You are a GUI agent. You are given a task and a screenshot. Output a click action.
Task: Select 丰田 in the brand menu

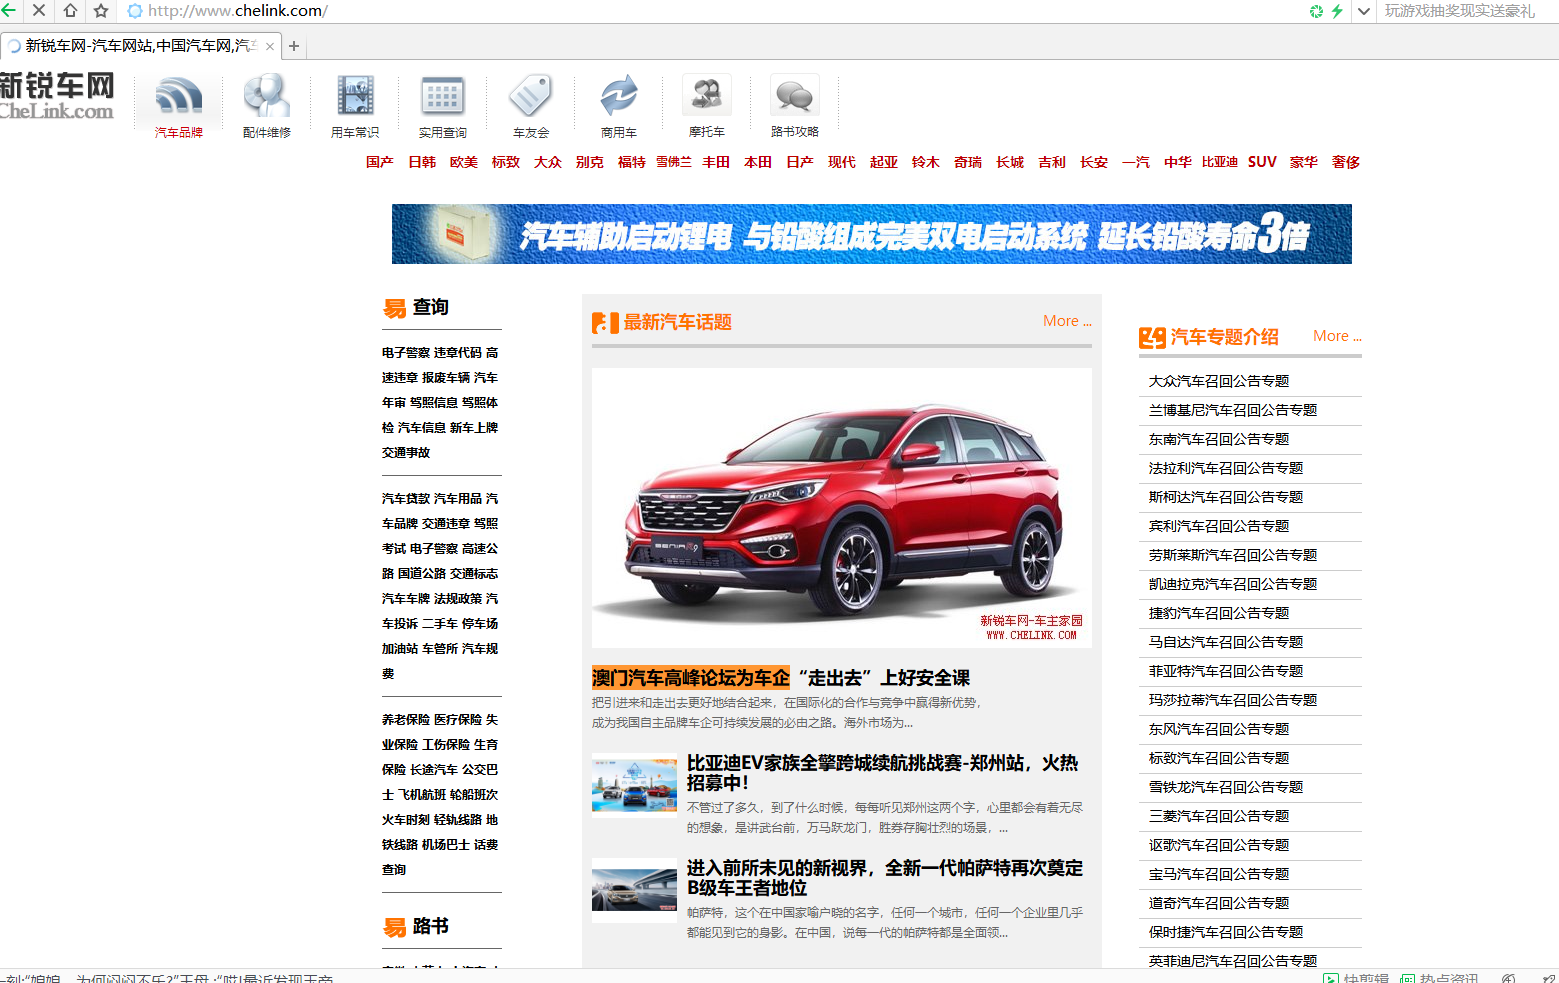pyautogui.click(x=716, y=162)
